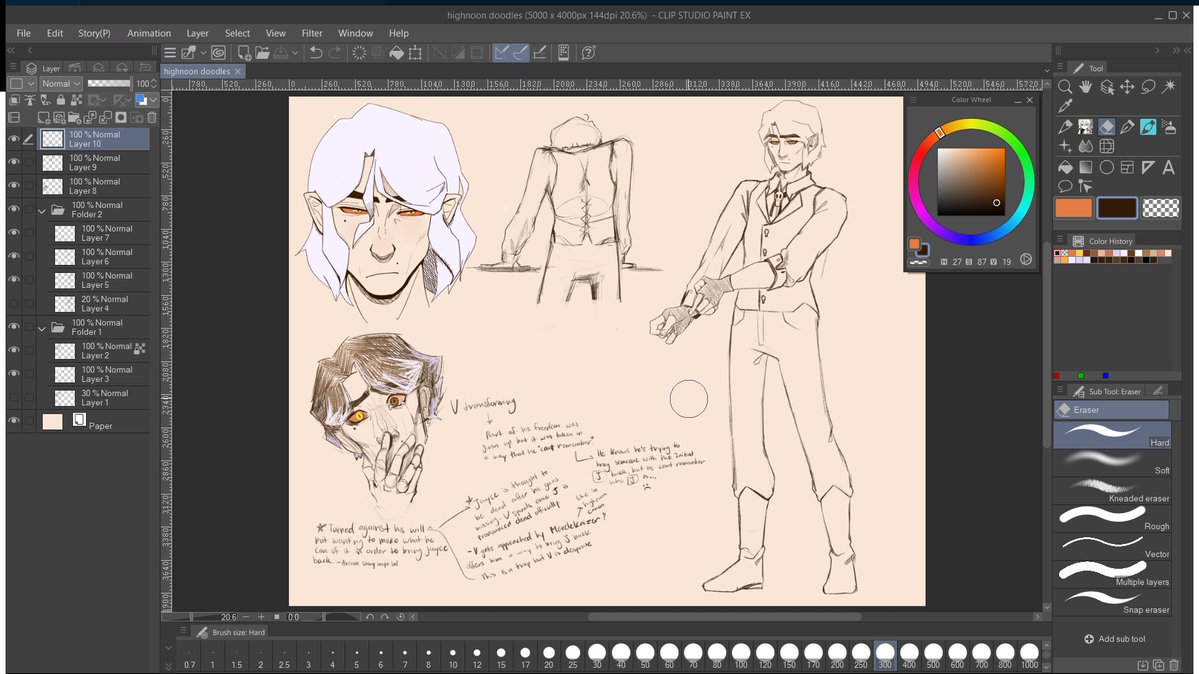Click the Undo arrow in command bar
Image resolution: width=1199 pixels, height=674 pixels.
[315, 53]
